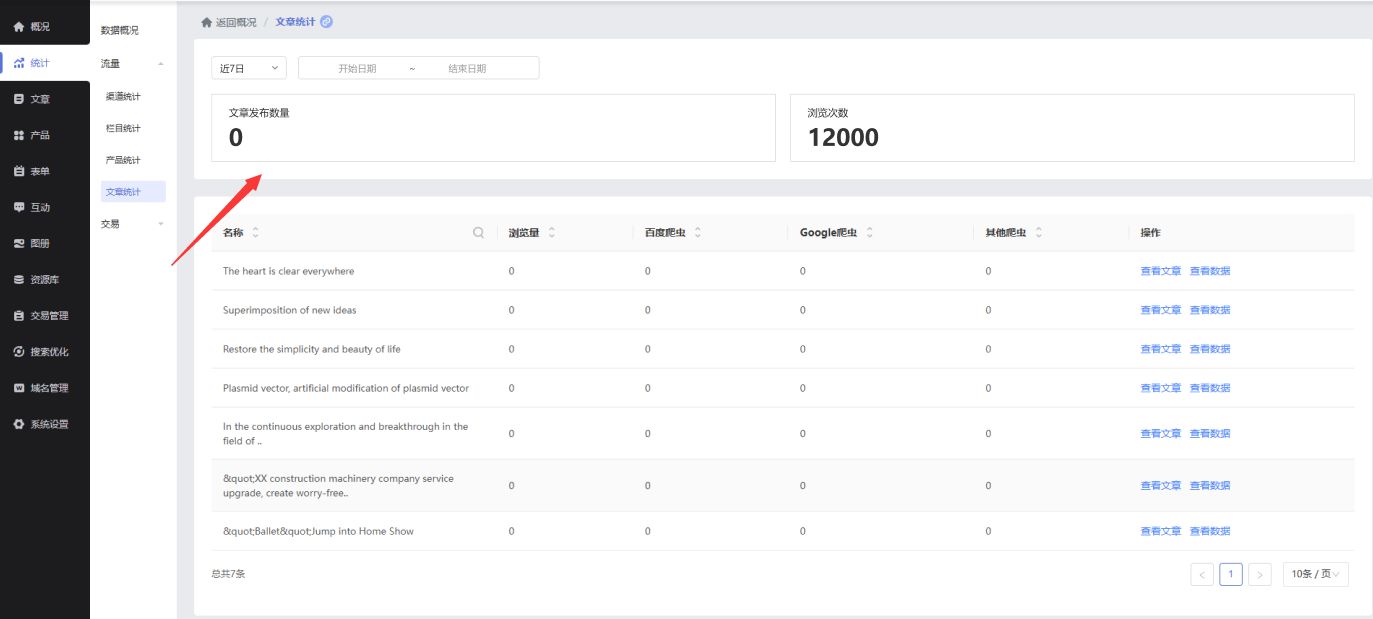
Task: Click the 结束日期 end date field
Action: (467, 69)
